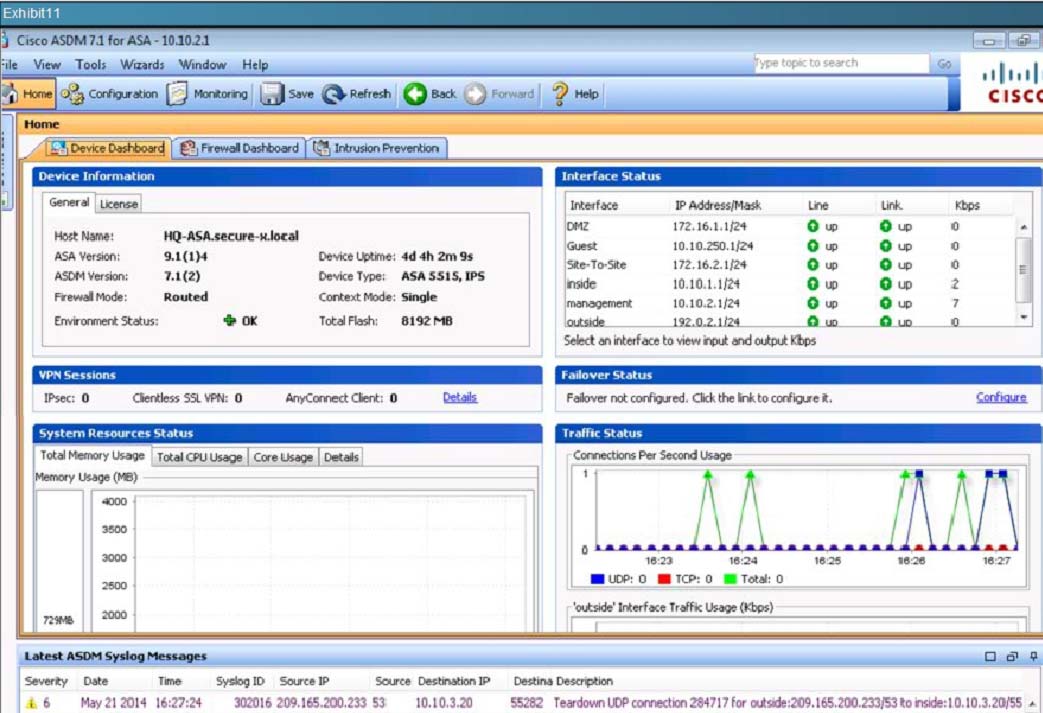
Task: Open the Wizards menu
Action: click(142, 65)
